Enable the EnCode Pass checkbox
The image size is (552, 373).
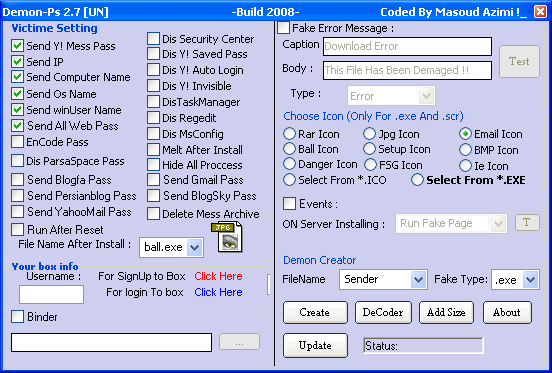click(x=17, y=141)
